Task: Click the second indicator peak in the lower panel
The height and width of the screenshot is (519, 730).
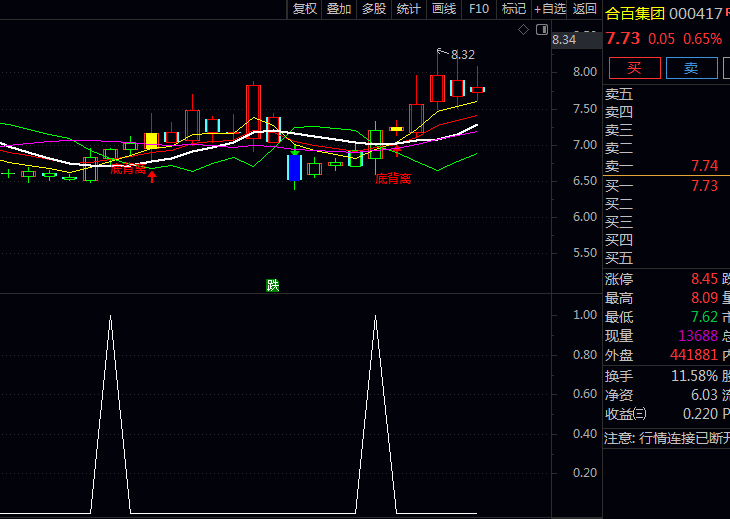Action: pyautogui.click(x=376, y=317)
